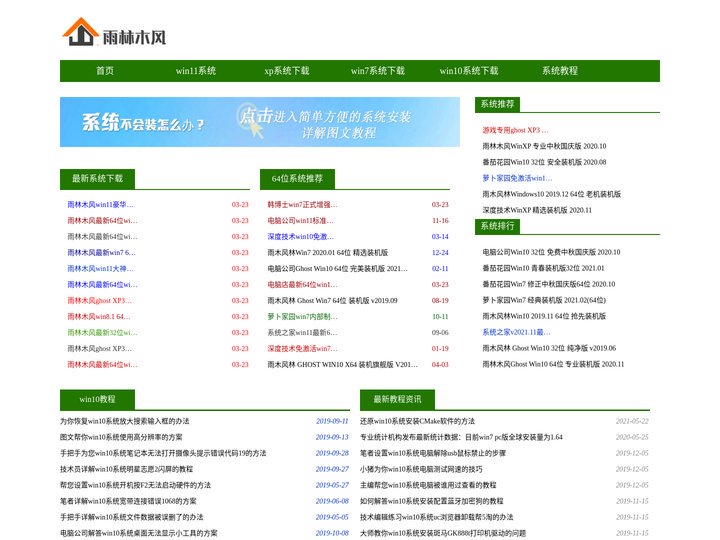The image size is (720, 540).
Task: Open the 最新教程资讯 section header
Action: click(x=397, y=399)
